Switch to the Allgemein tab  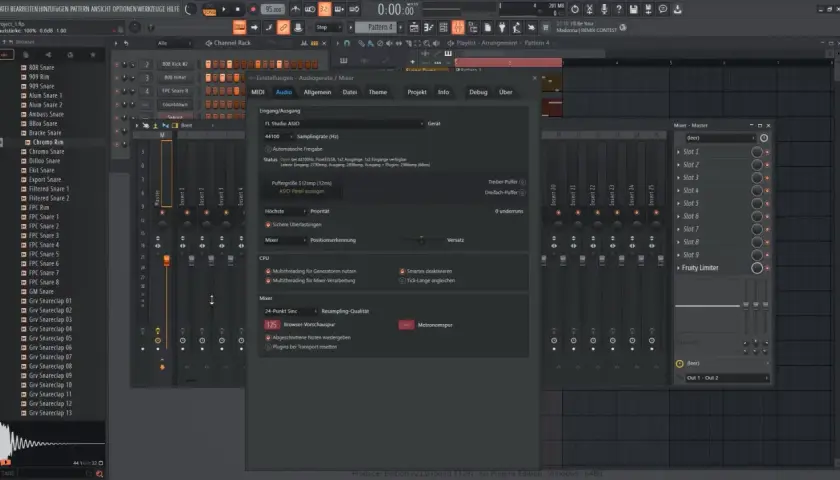point(317,92)
